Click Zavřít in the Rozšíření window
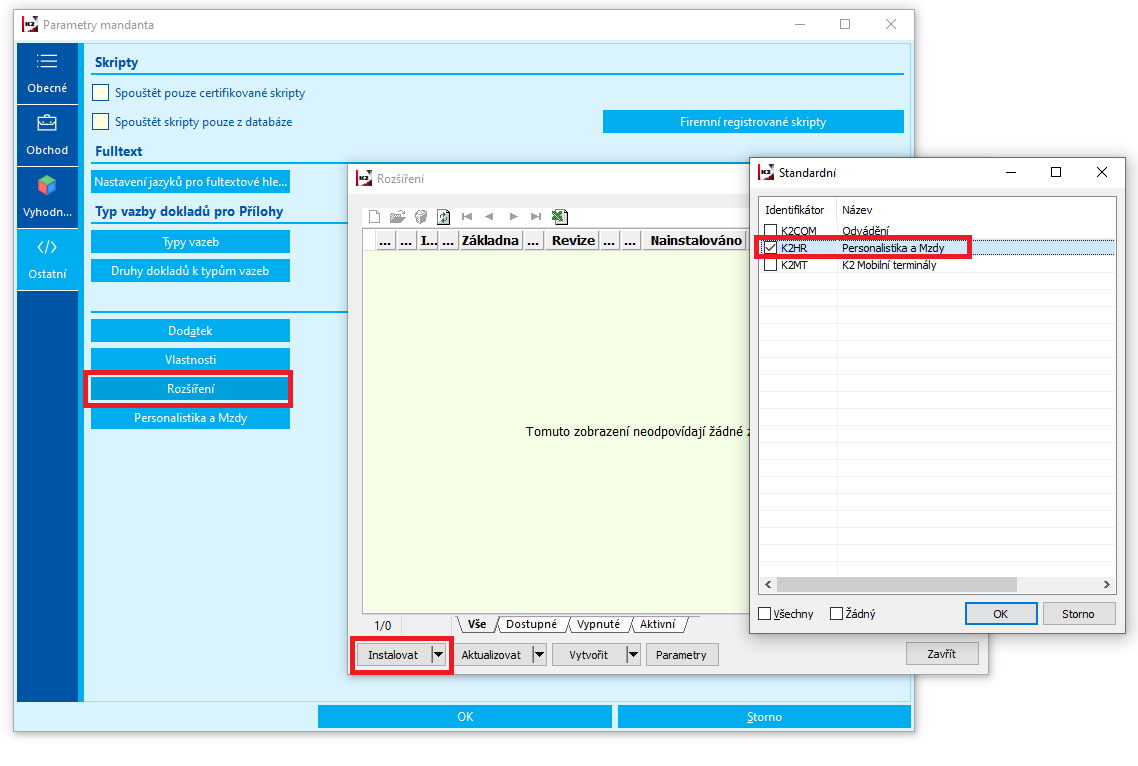Screen dimensions: 1138x766 [x=942, y=653]
